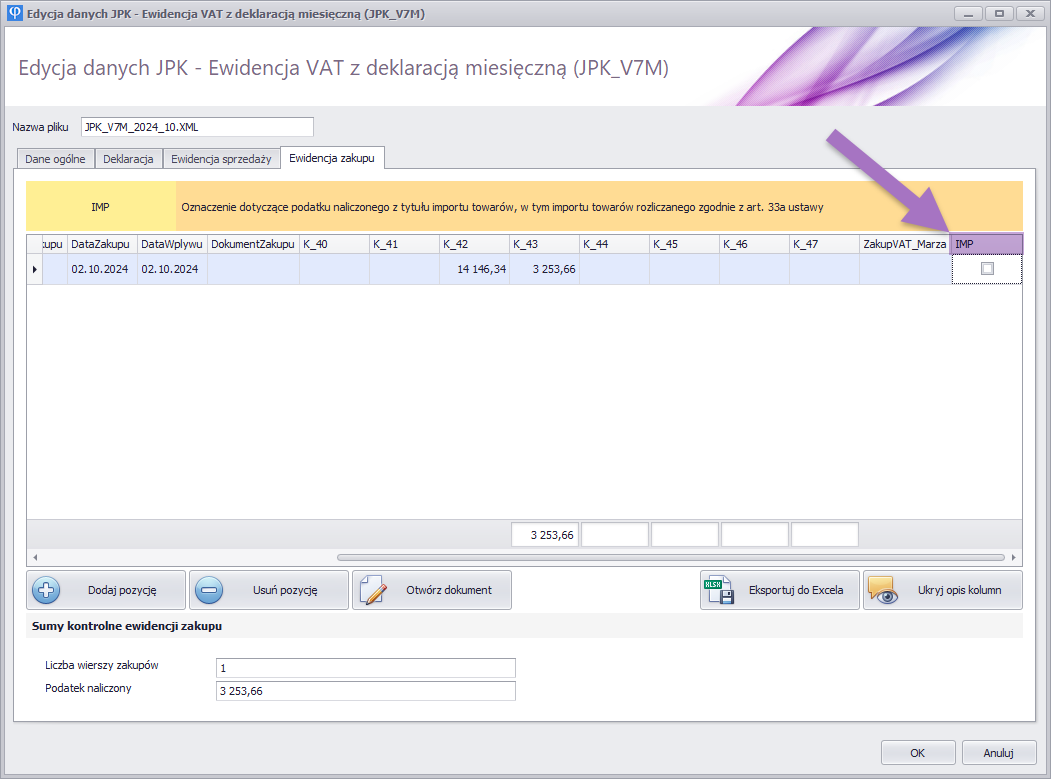1051x779 pixels.
Task: Click the blue plus icon for Dodaj pozycję
Action: (47, 590)
